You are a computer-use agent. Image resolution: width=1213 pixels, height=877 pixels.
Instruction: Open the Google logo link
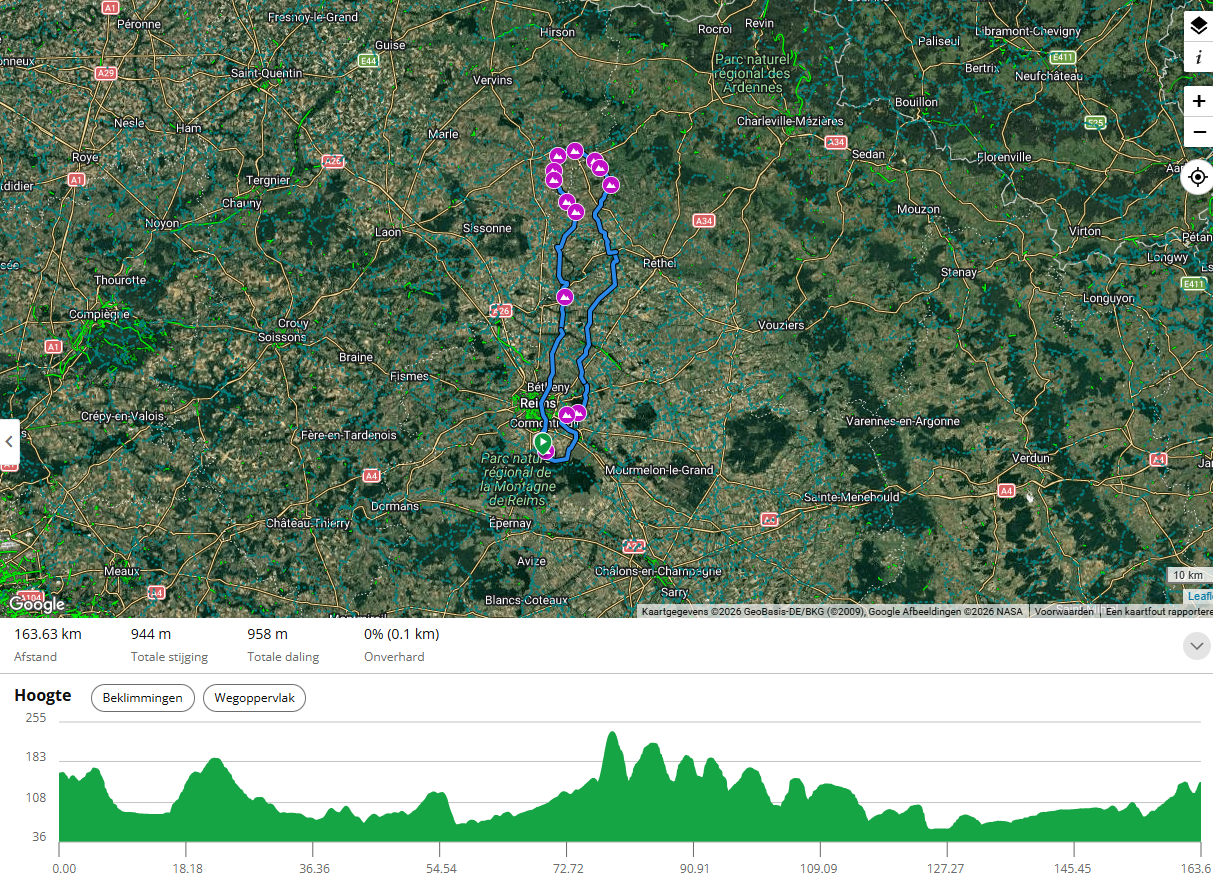pyautogui.click(x=37, y=604)
